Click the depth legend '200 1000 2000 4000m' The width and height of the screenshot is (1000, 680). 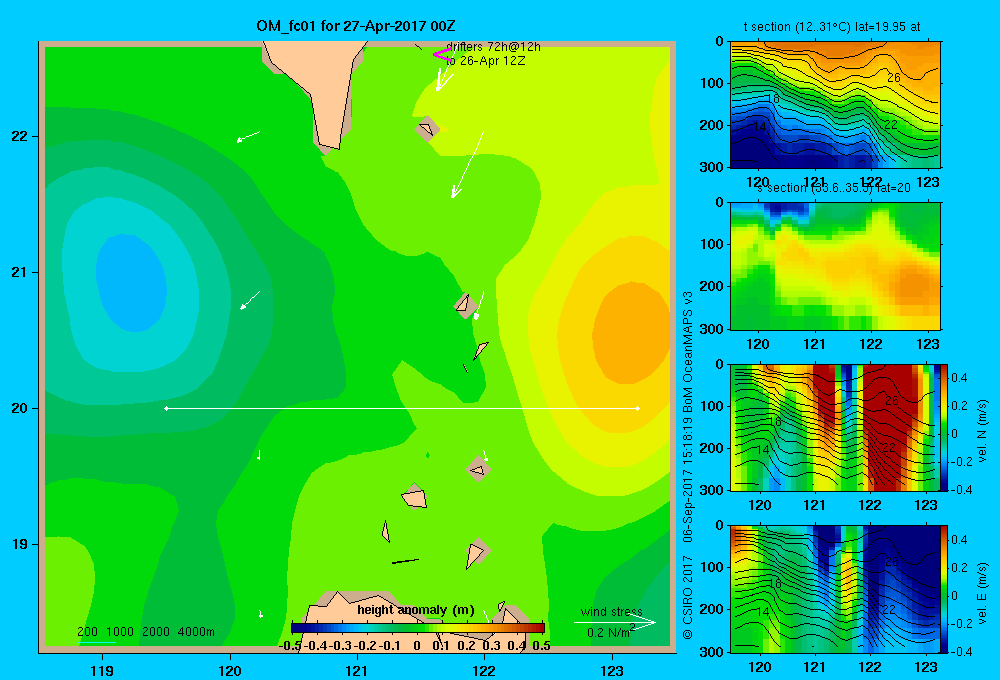pos(146,632)
